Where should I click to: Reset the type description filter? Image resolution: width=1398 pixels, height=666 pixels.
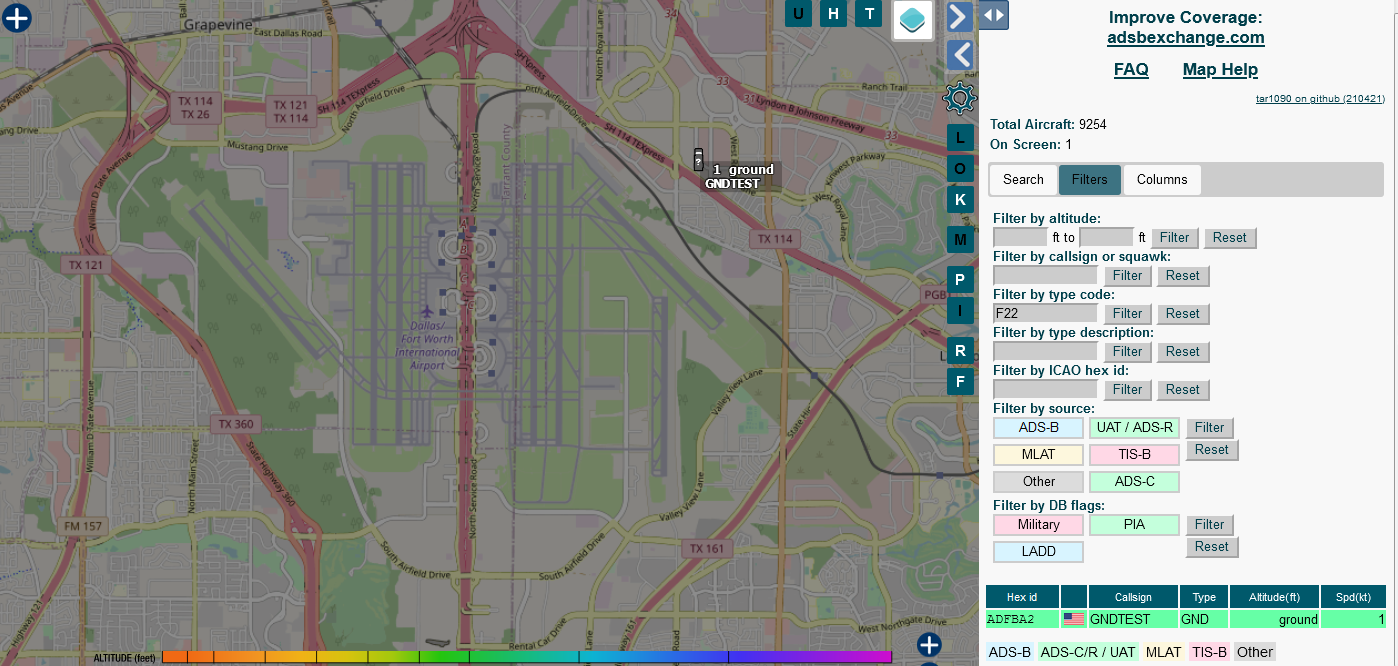1182,352
